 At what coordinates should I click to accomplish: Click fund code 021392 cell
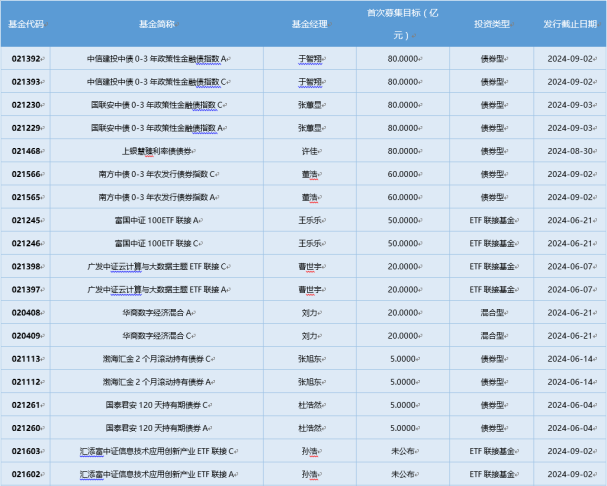pyautogui.click(x=25, y=59)
